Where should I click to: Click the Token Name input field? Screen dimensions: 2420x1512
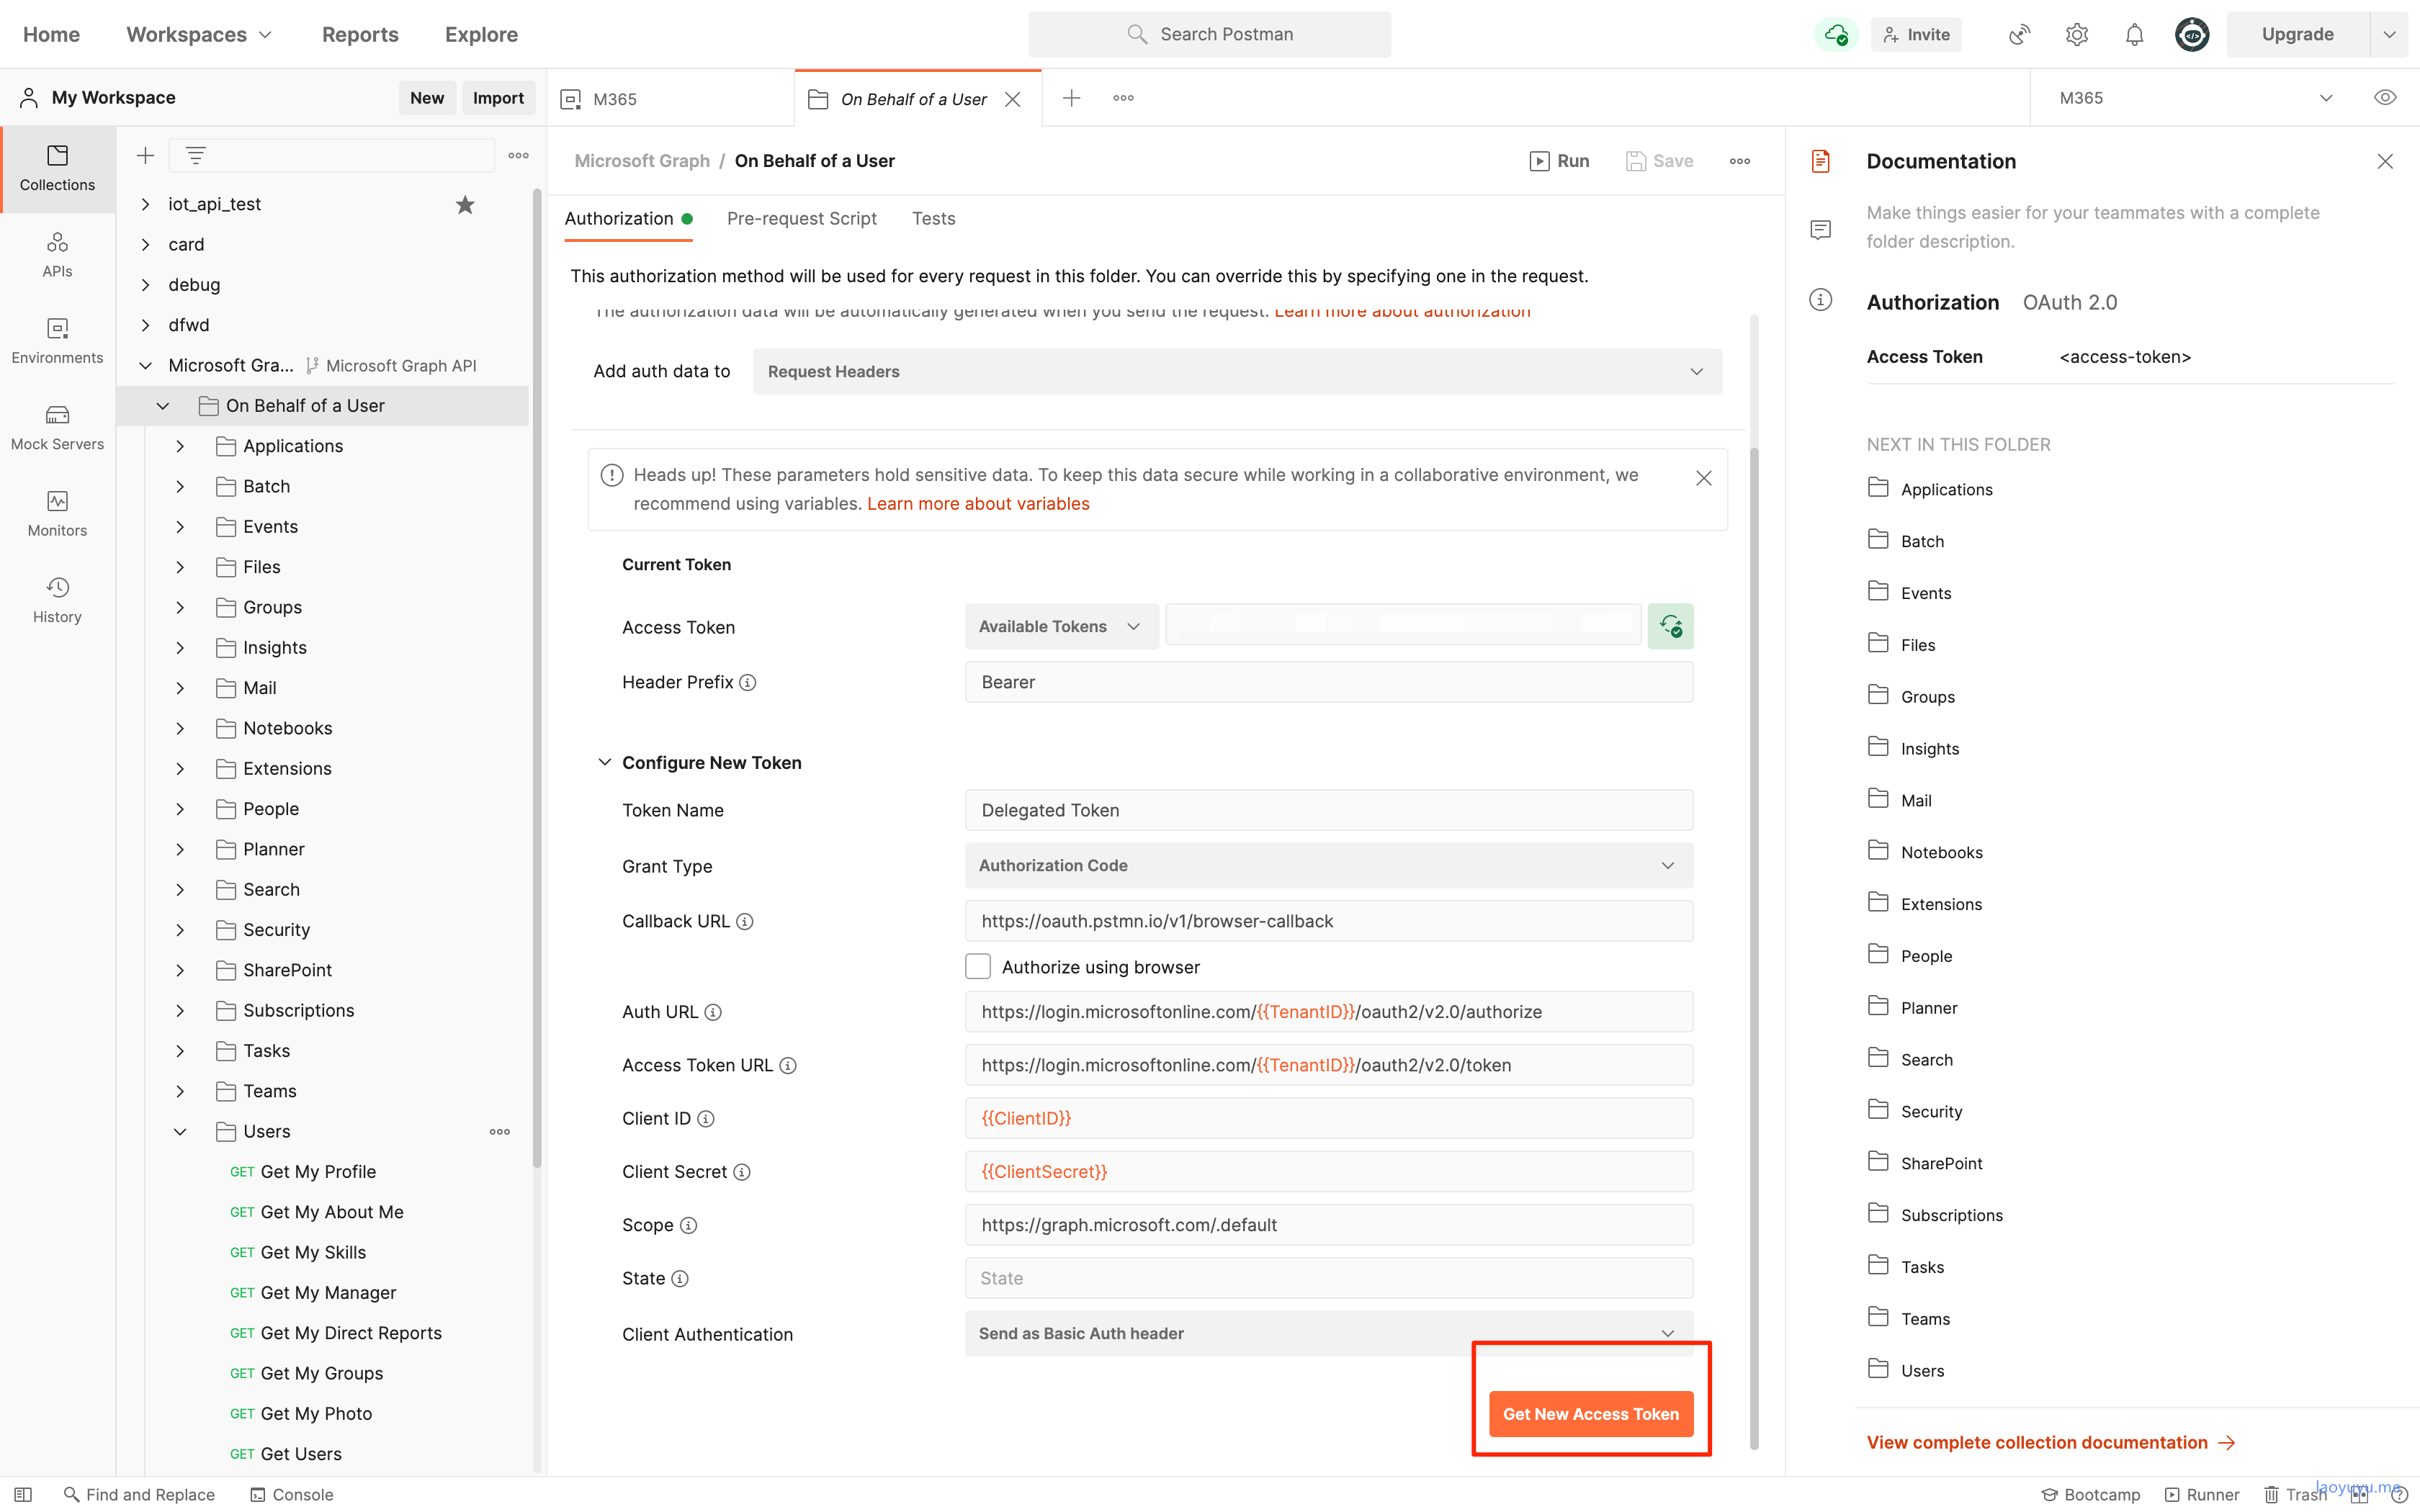coord(1328,810)
